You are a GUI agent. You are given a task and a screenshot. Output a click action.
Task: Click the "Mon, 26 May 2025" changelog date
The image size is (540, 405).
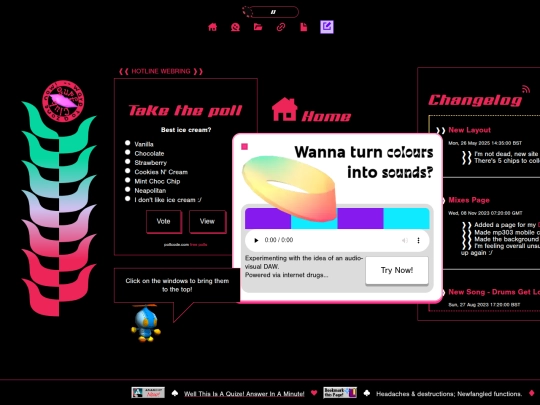tap(485, 143)
